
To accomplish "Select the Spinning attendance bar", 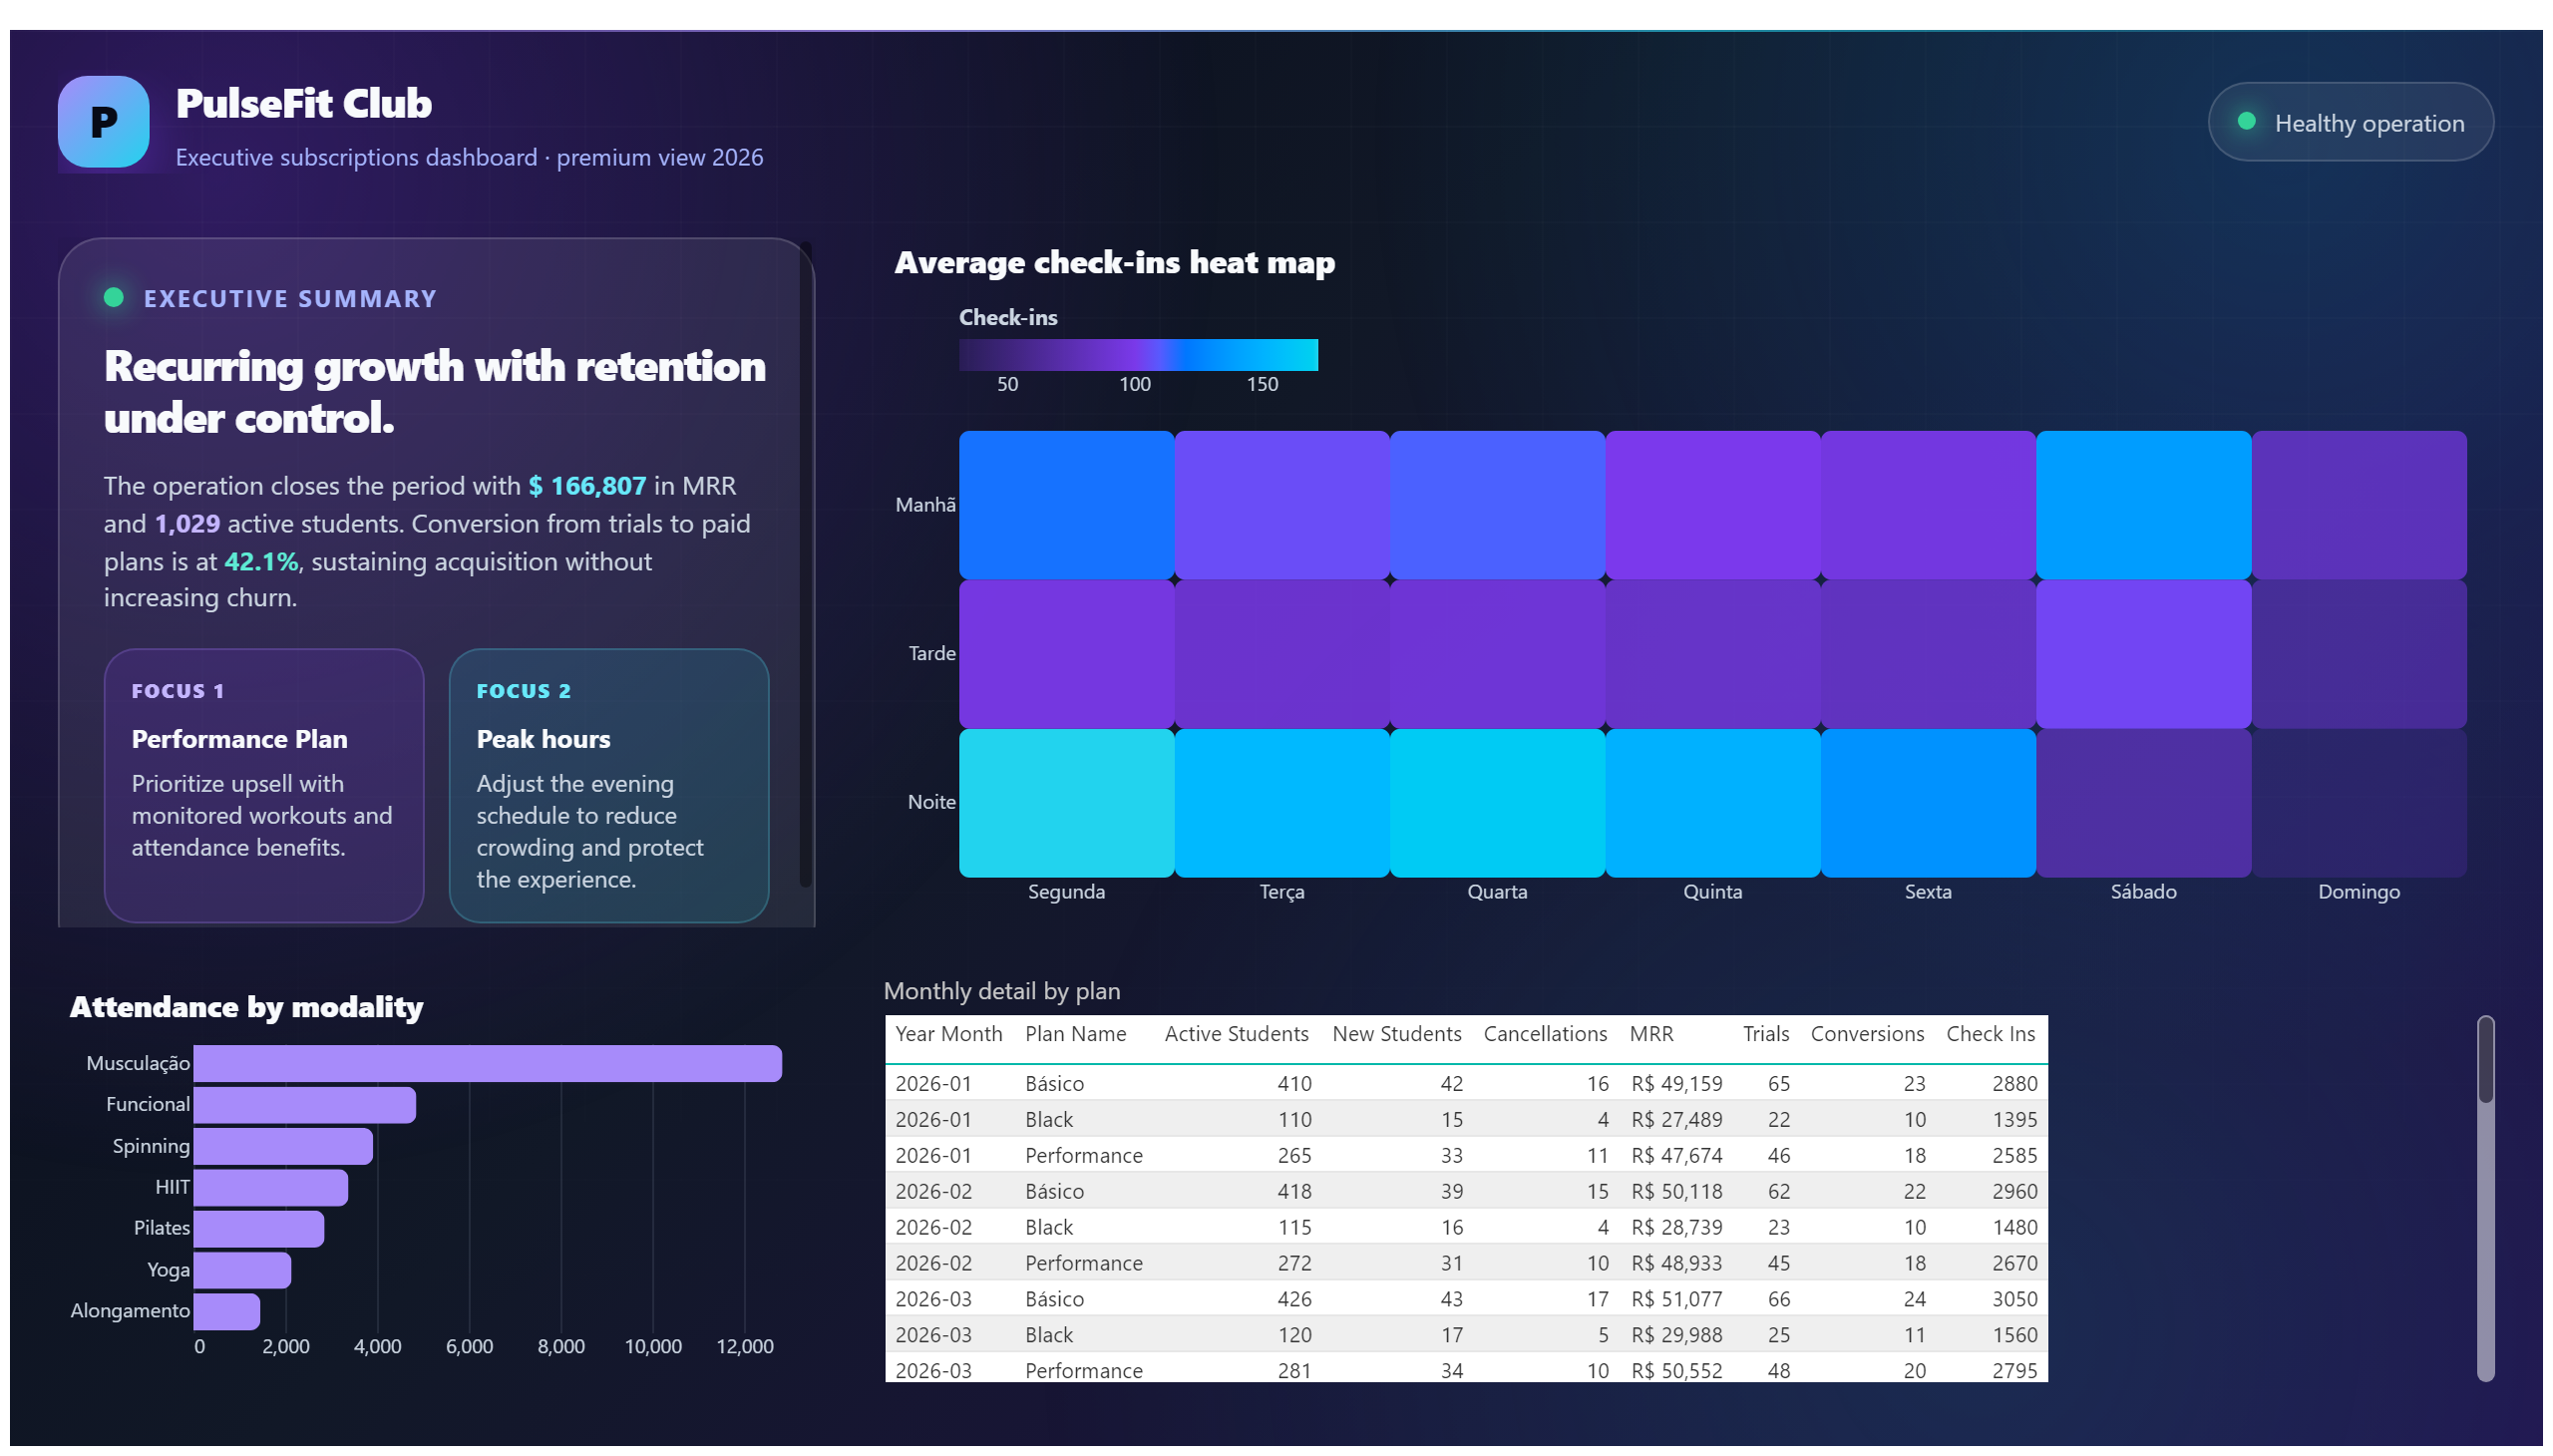I will [283, 1146].
